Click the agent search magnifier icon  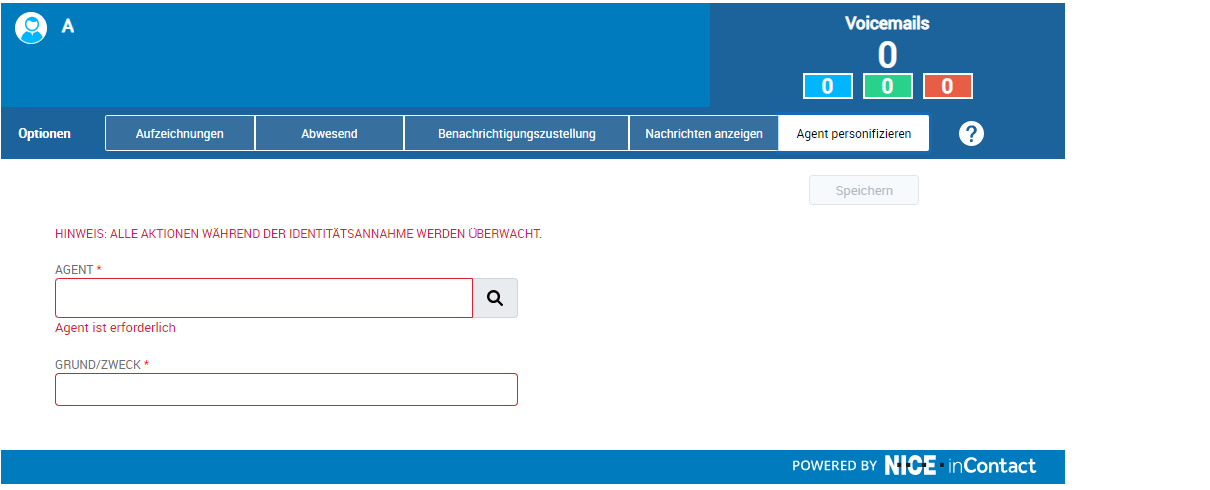point(495,298)
